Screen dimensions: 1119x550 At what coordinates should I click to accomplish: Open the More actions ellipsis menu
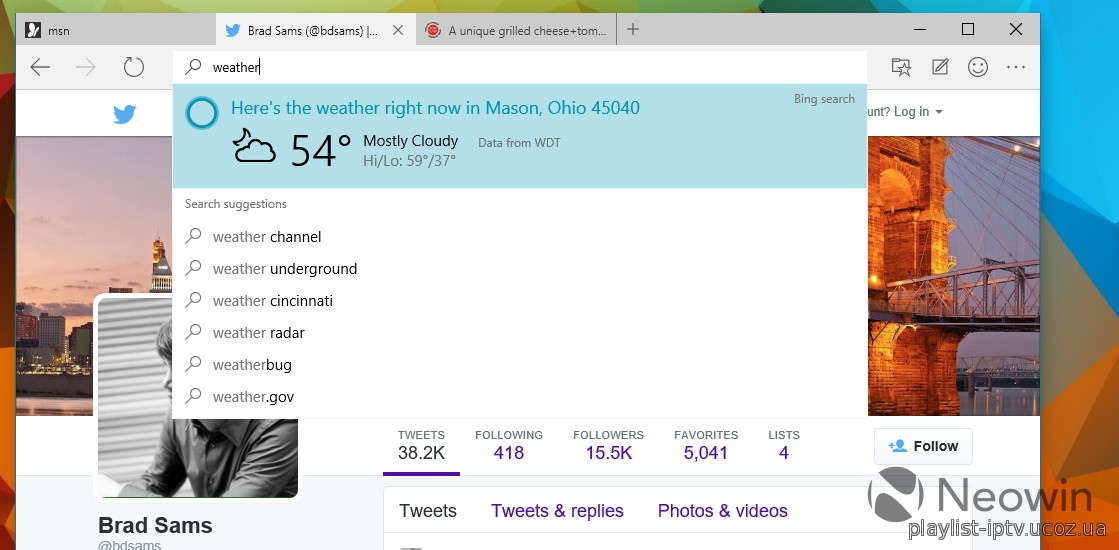coord(1016,67)
